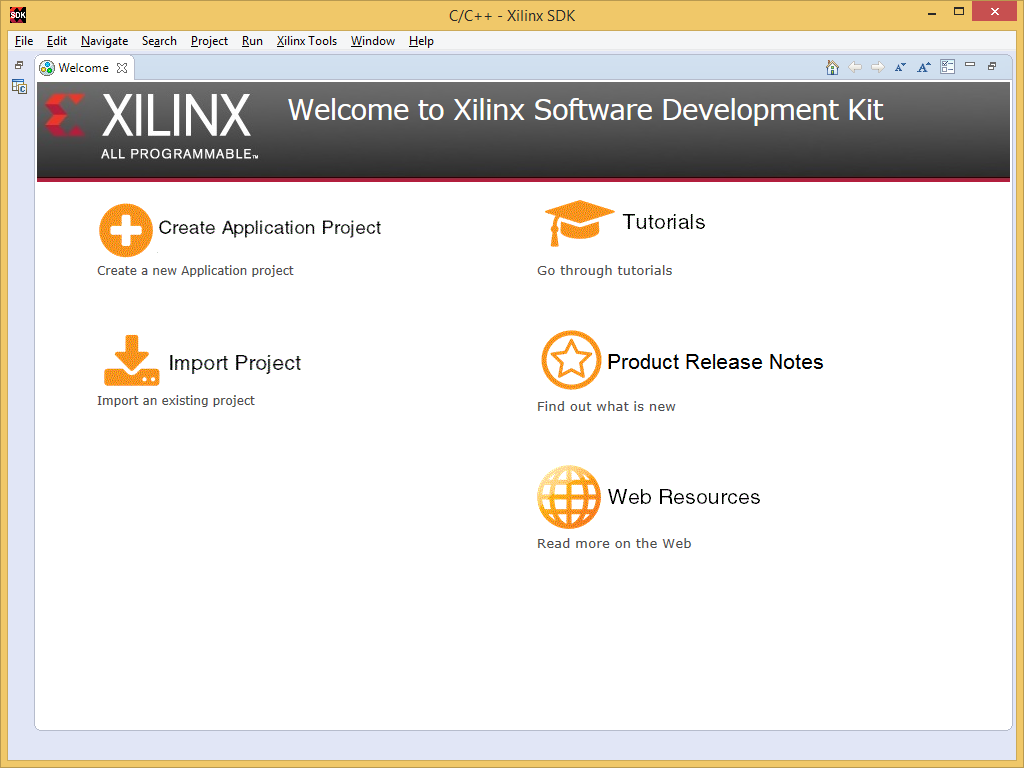Select the Welcome tab
Screen dimensions: 1024x768
point(83,68)
